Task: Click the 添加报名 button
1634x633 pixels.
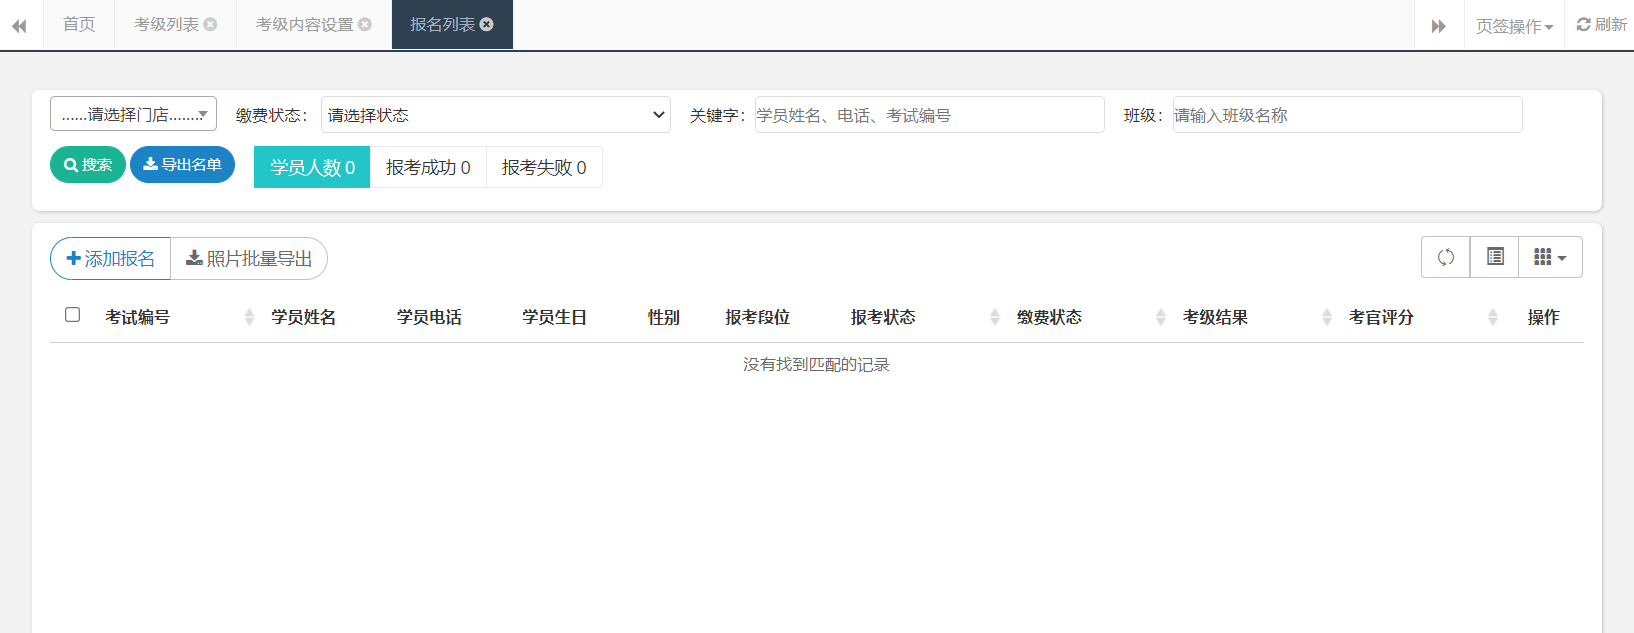Action: (x=110, y=258)
